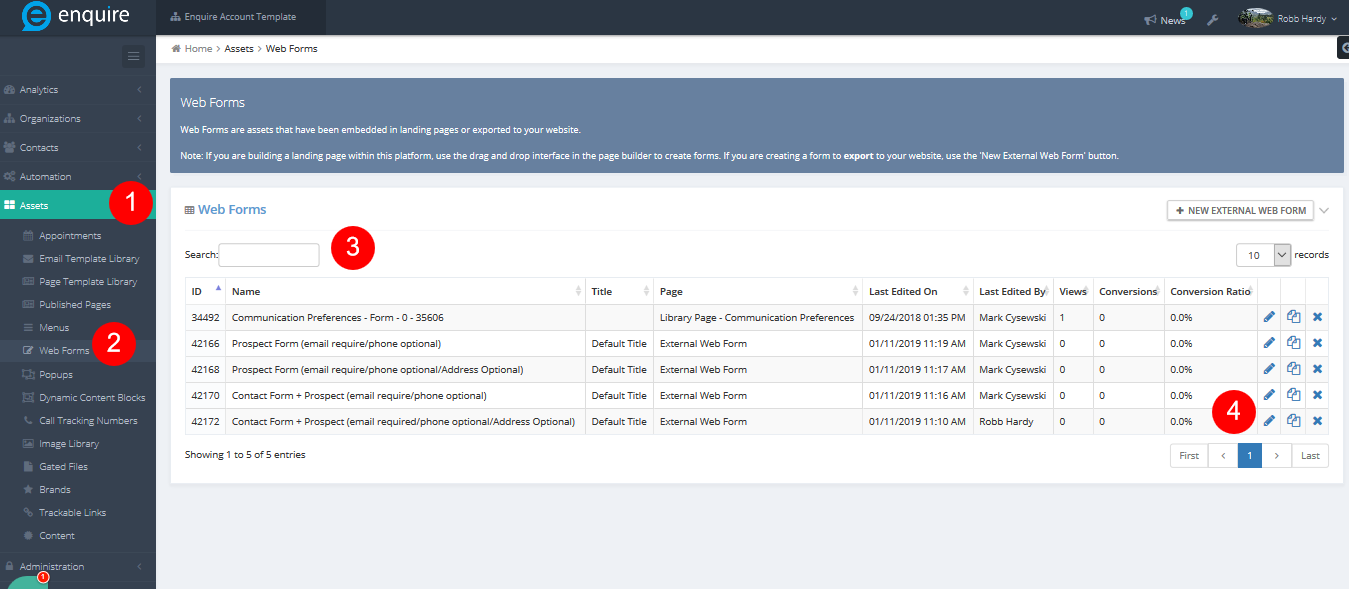This screenshot has height=589, width=1349.
Task: Open Brands in sidebar
Action: [x=55, y=490]
